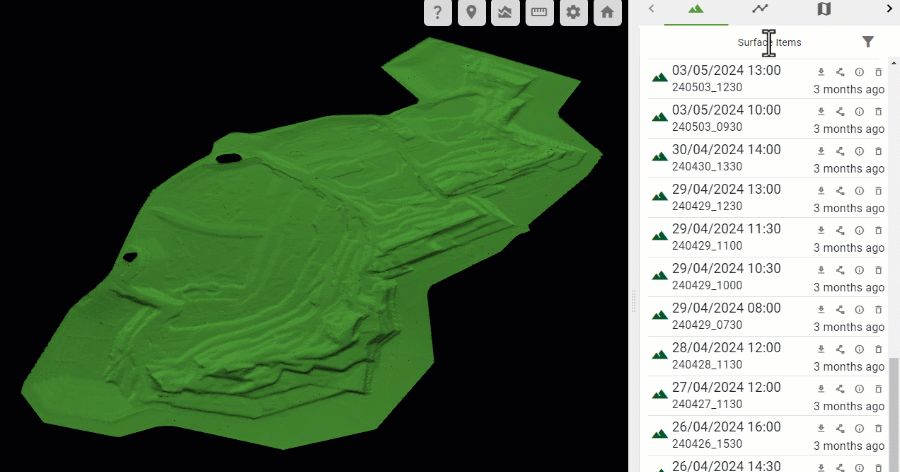Download surface 240429_1000

pos(821,270)
